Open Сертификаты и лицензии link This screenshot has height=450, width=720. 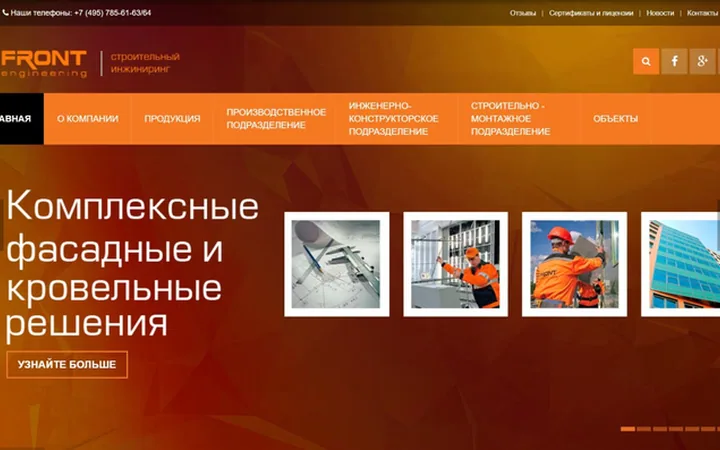pos(591,13)
